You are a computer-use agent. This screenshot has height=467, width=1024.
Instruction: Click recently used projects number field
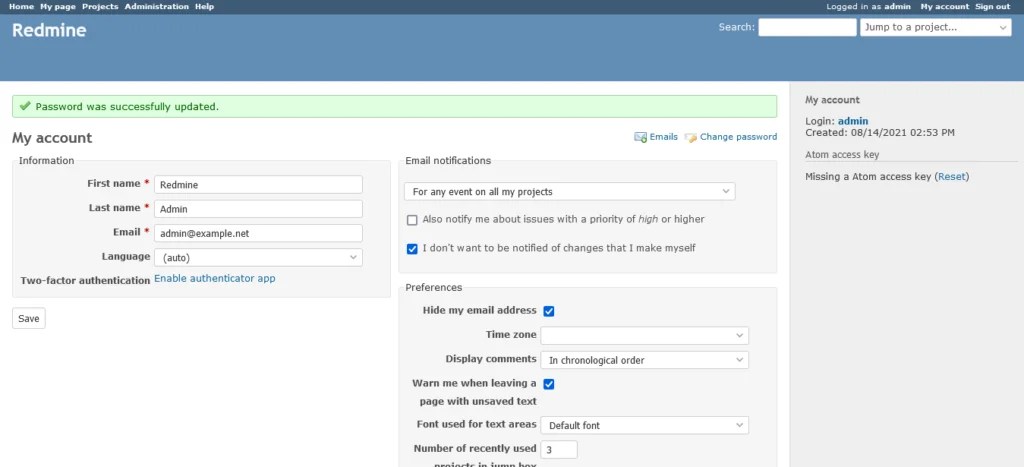[x=559, y=449]
